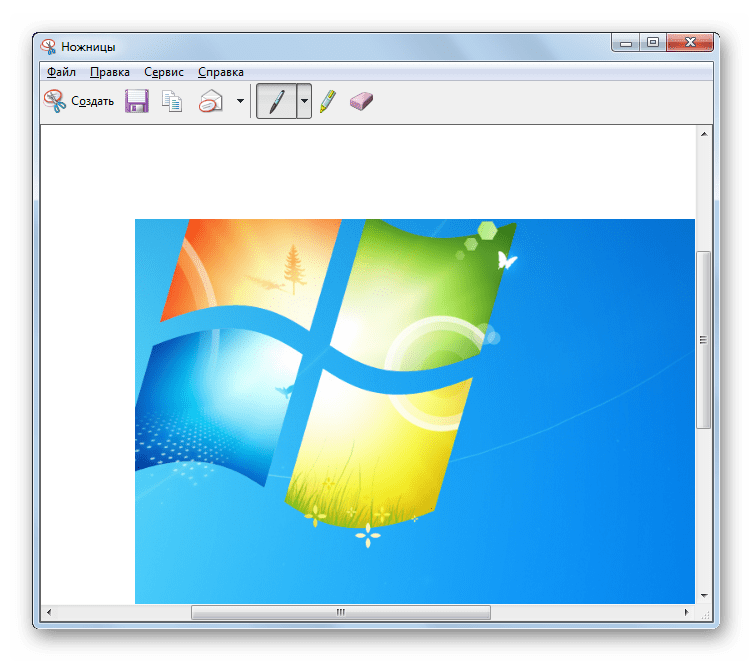Click the Создать new snip button

pos(79,101)
